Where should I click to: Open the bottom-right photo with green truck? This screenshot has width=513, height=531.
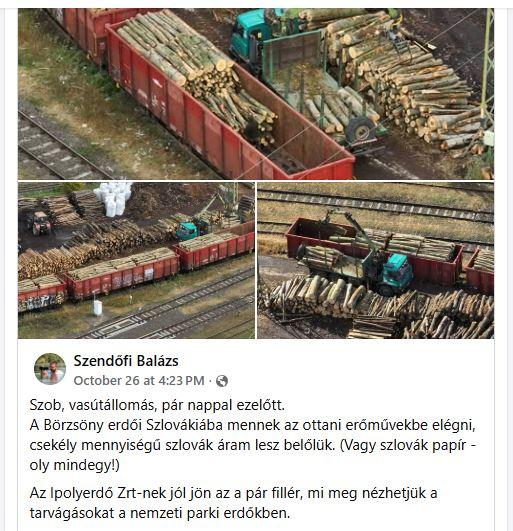376,260
